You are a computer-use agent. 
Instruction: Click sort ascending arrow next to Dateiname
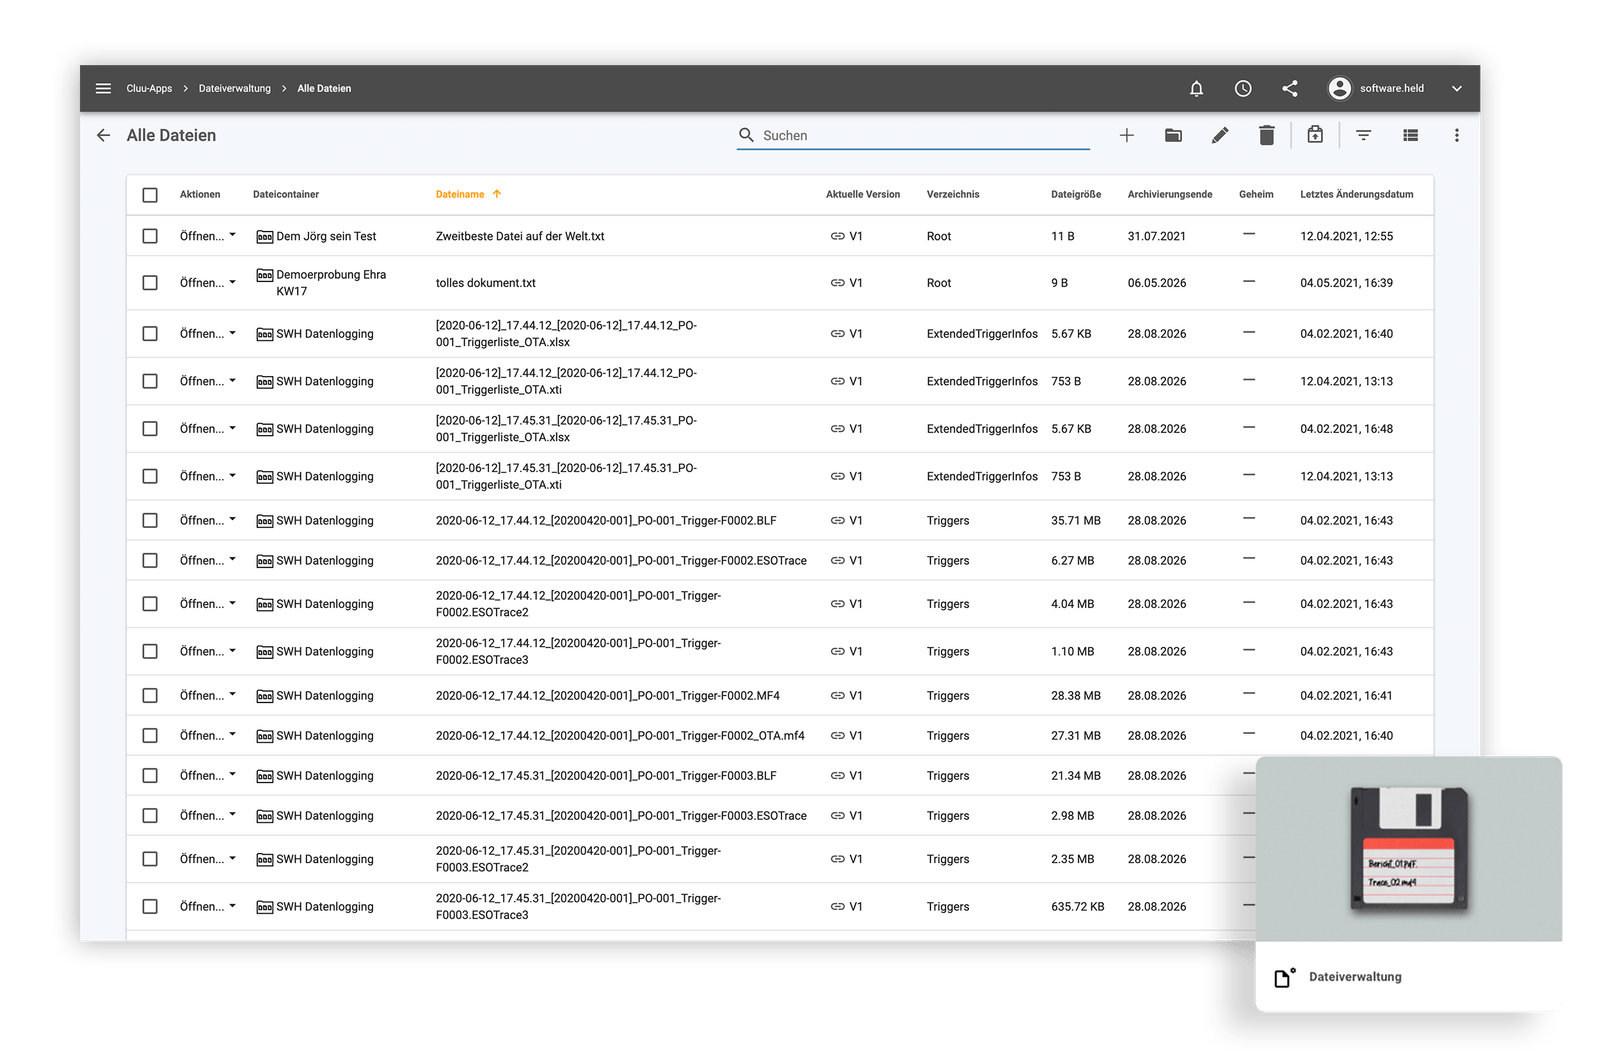pyautogui.click(x=496, y=194)
